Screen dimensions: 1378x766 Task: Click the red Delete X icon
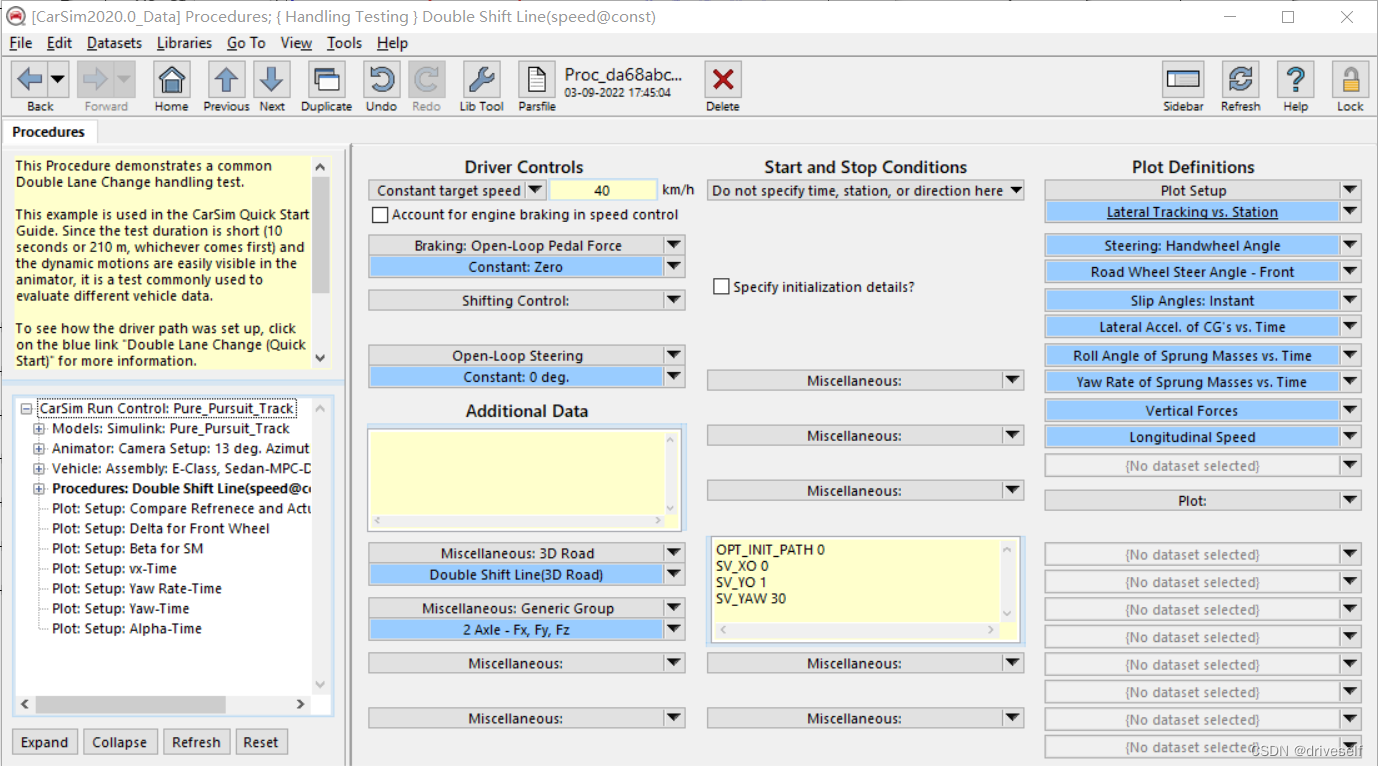723,80
